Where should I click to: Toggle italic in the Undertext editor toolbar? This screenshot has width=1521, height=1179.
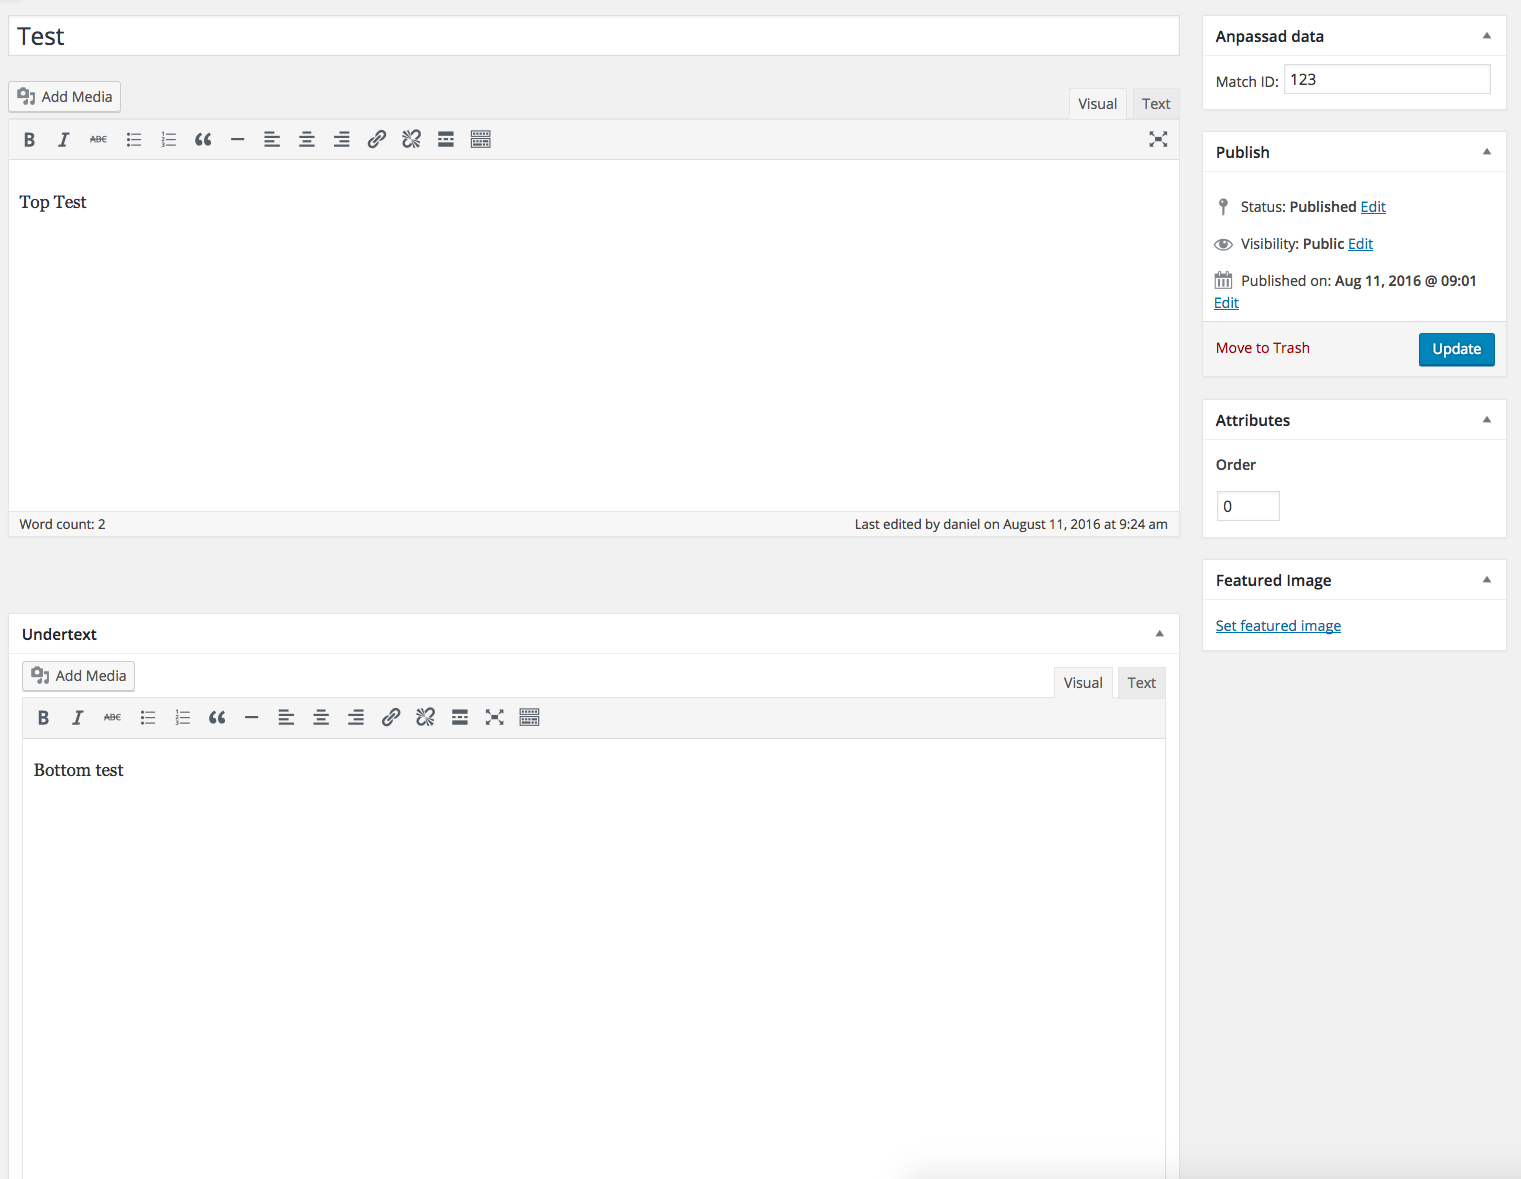click(x=78, y=718)
